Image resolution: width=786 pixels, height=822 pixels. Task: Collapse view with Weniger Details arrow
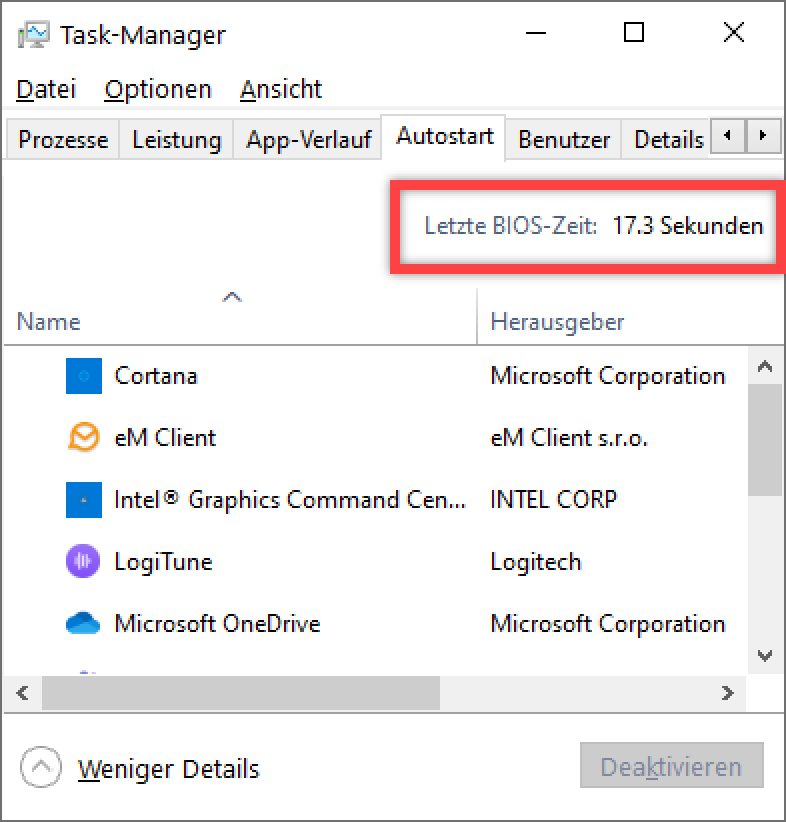[40, 768]
